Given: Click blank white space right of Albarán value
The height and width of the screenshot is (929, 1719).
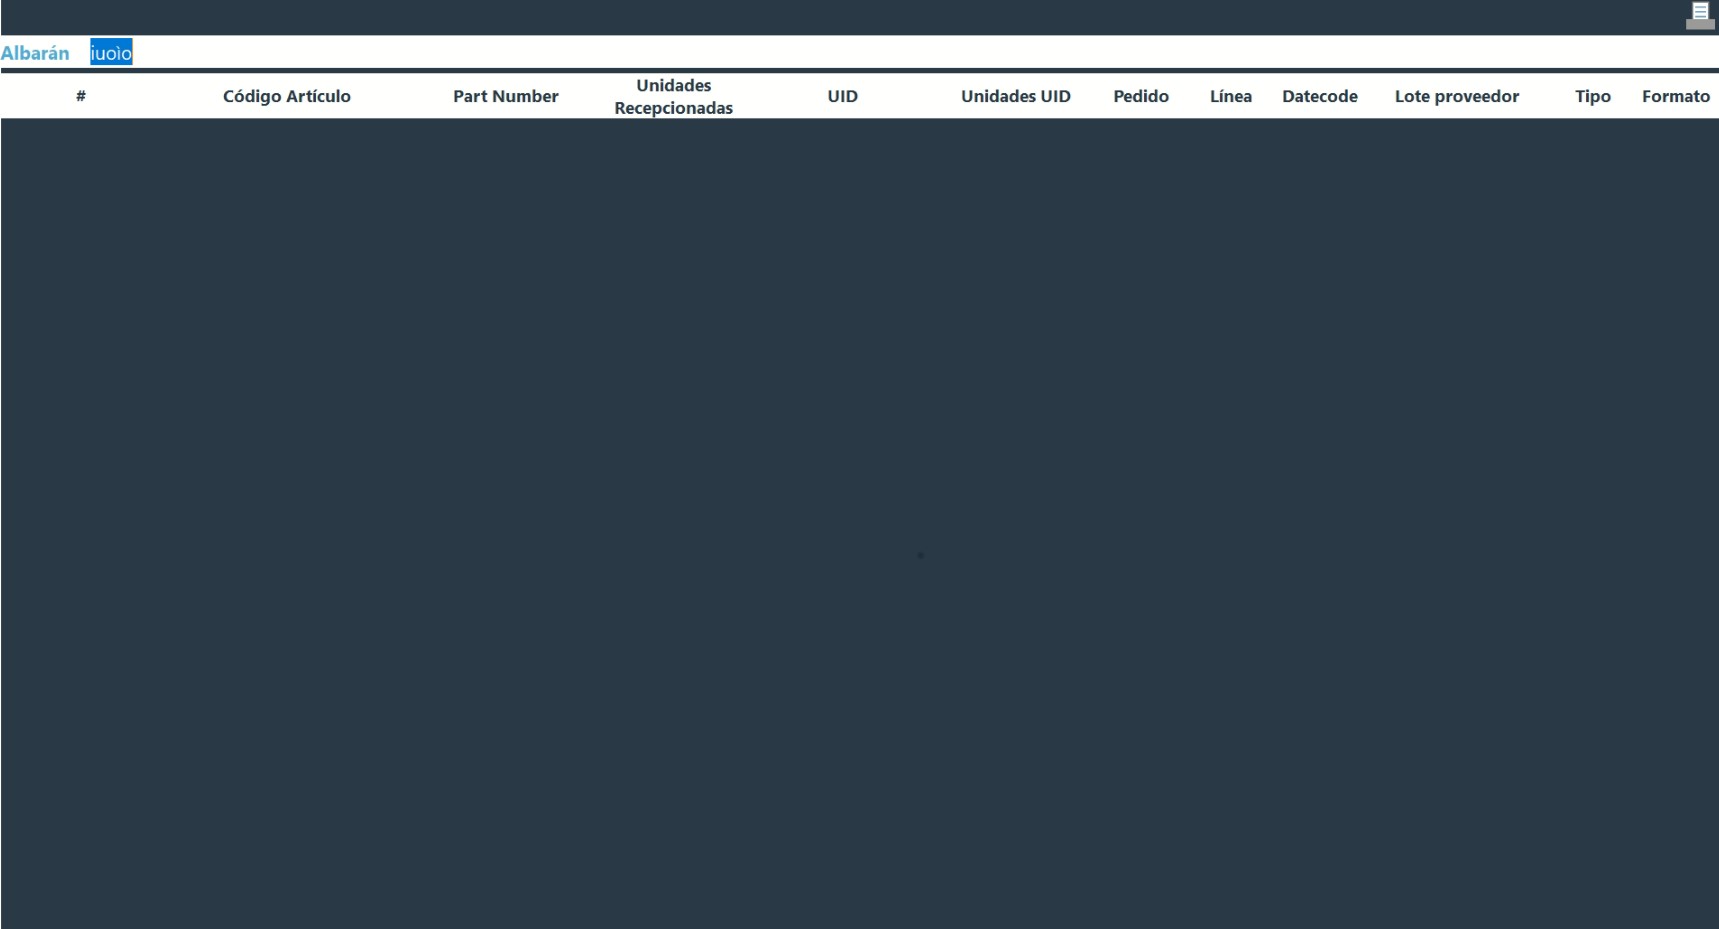Looking at the screenshot, I should tap(800, 53).
